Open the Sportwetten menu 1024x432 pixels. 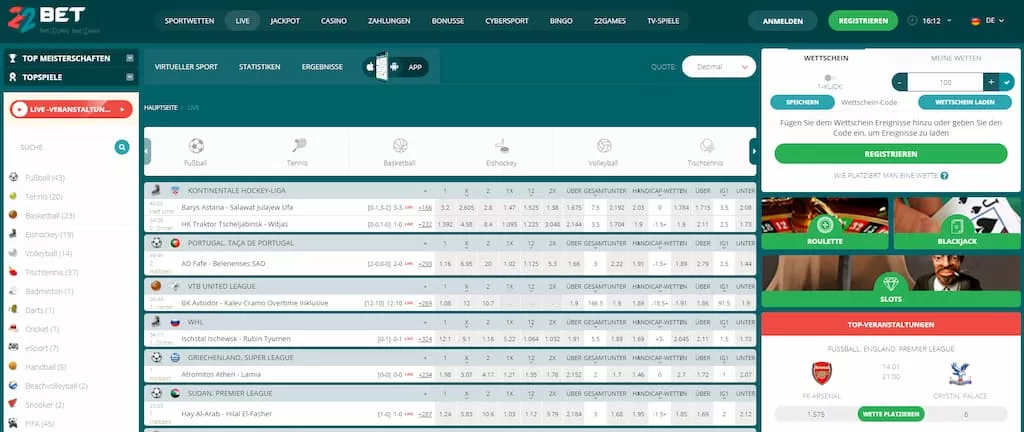click(189, 21)
